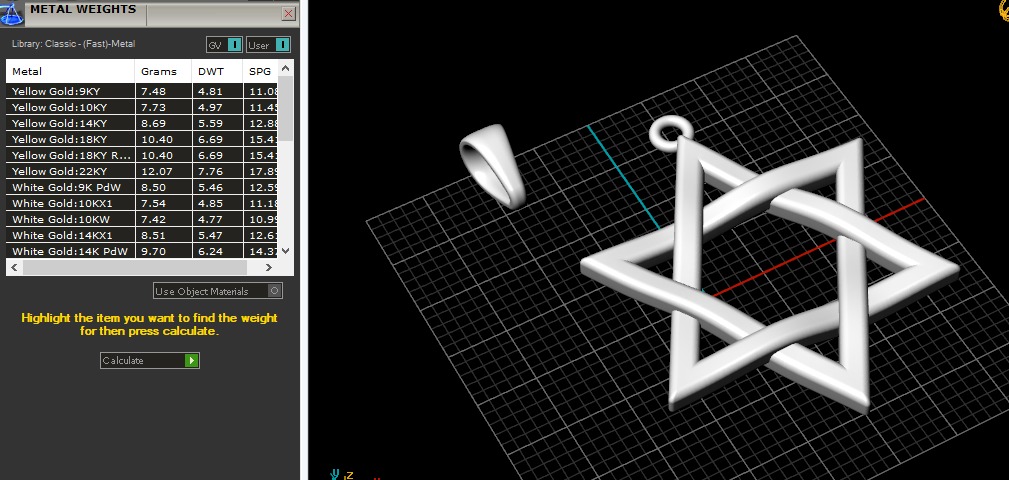Click the right arrow of horizontal scrollbar
1009x480 pixels.
click(x=269, y=267)
